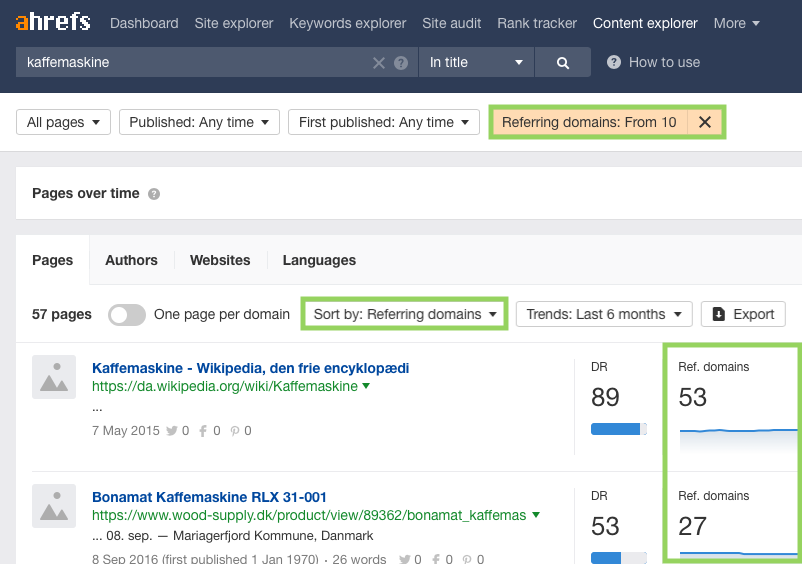Click Wikipedia result Facebook share icon

point(203,431)
